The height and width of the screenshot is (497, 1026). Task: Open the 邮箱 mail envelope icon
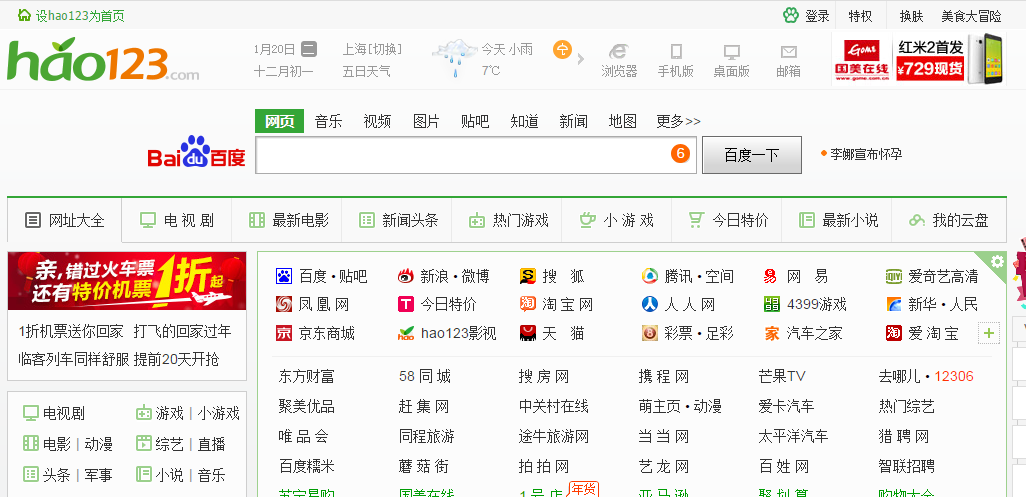tap(788, 53)
